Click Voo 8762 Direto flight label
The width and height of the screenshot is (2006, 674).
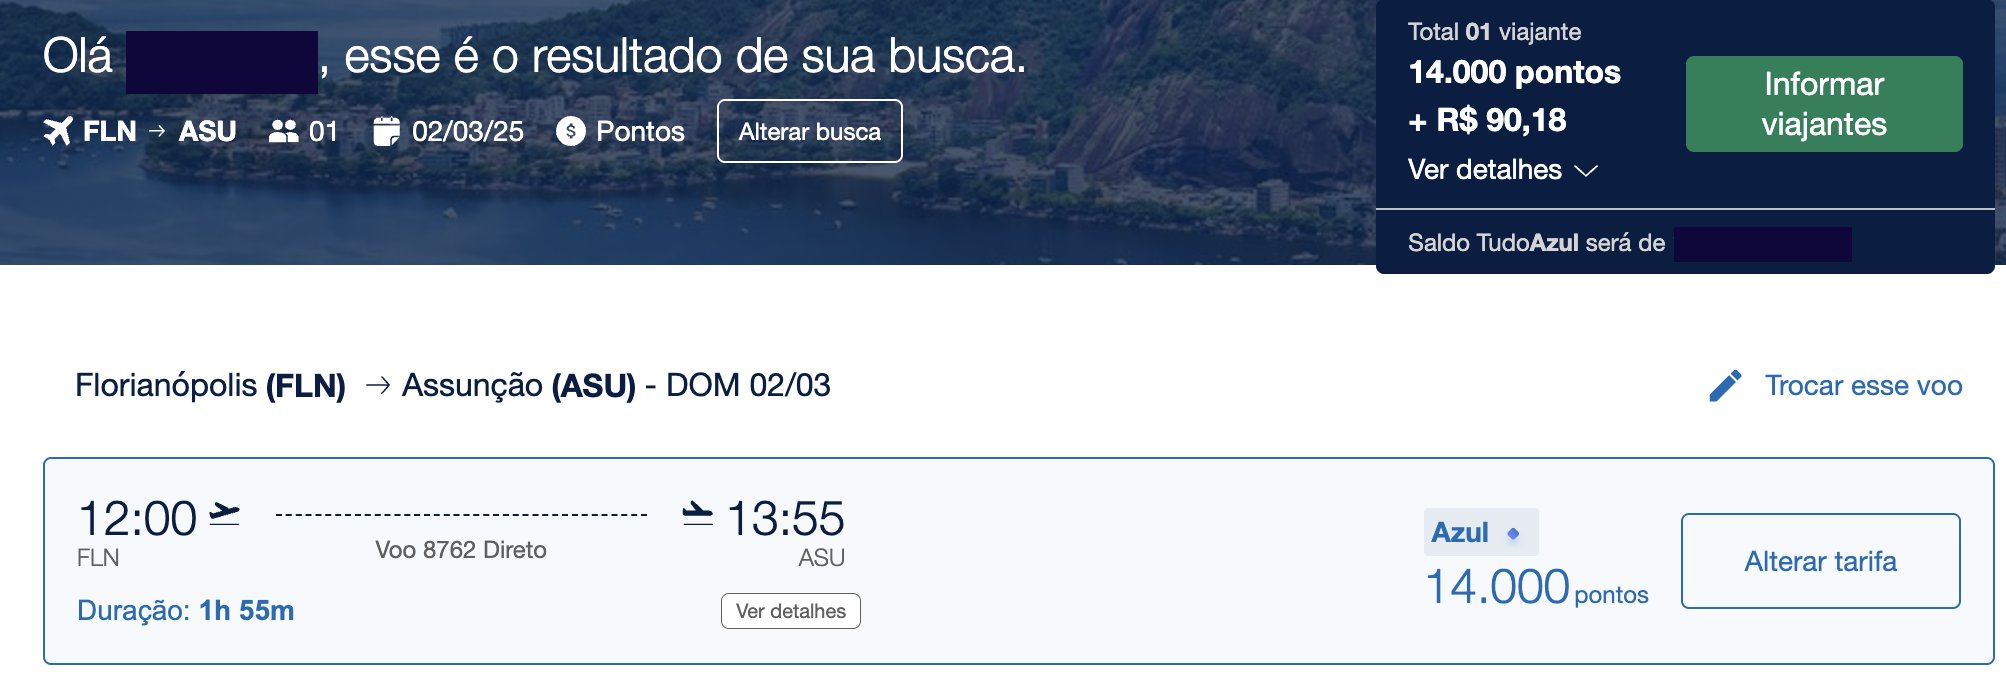(x=461, y=550)
